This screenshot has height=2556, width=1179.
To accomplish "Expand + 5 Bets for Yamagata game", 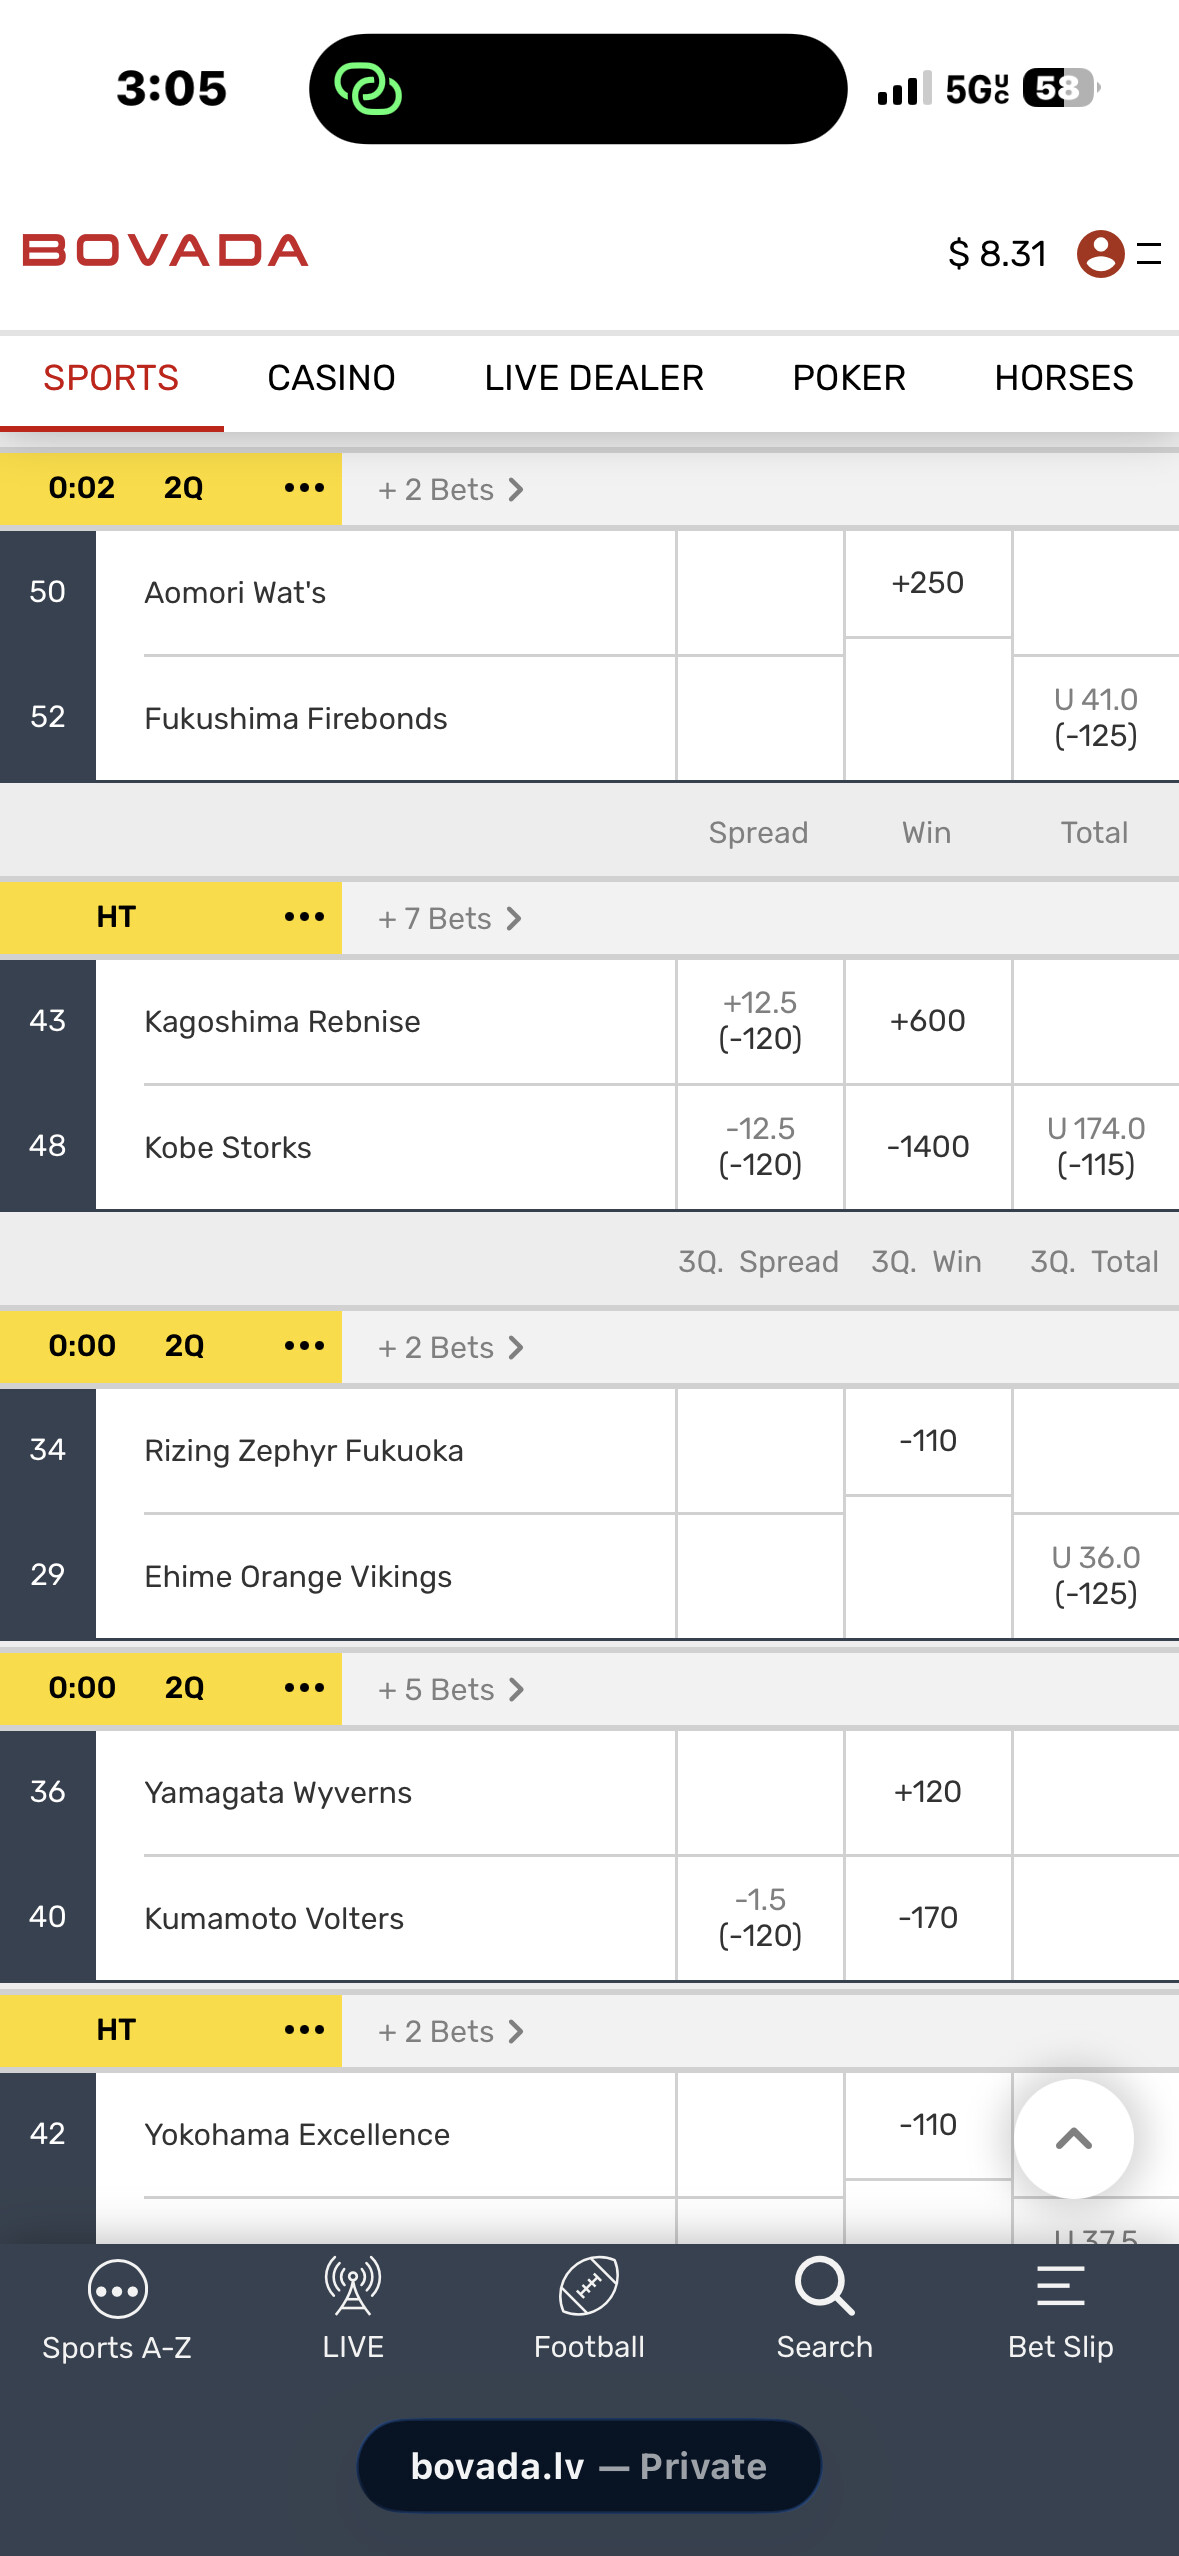I will click(x=450, y=1689).
